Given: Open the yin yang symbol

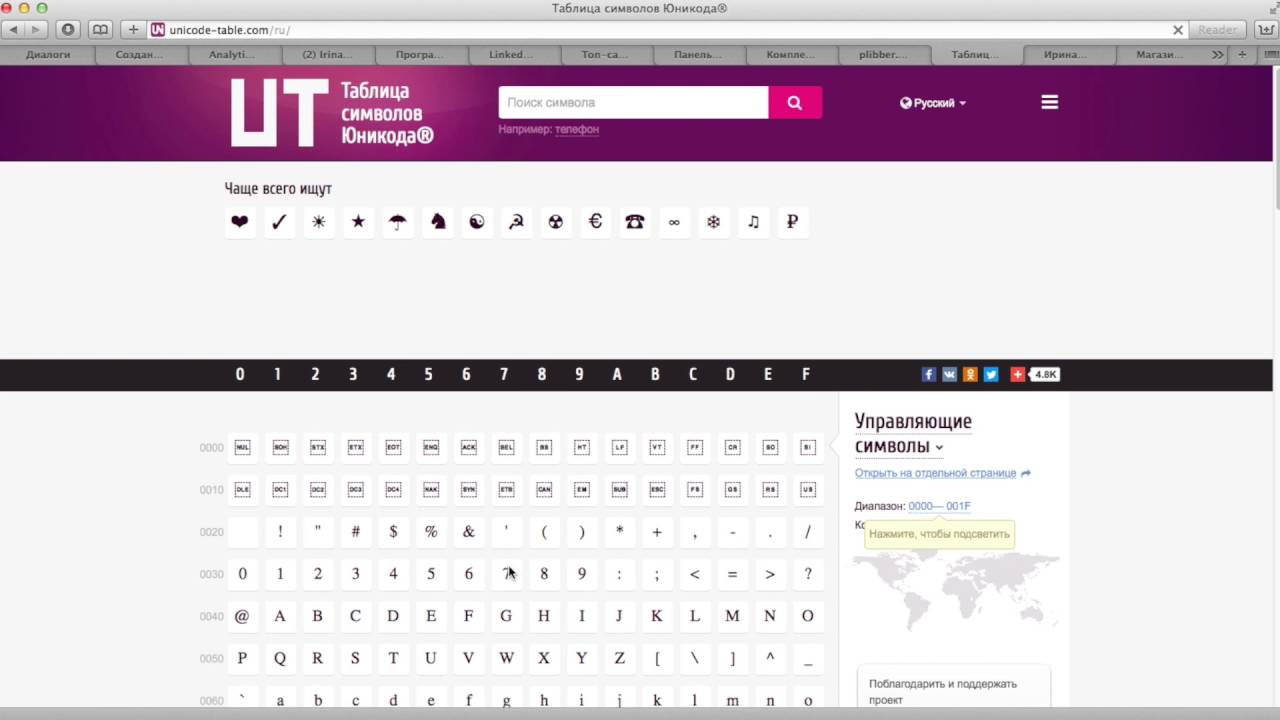Looking at the screenshot, I should [x=477, y=222].
